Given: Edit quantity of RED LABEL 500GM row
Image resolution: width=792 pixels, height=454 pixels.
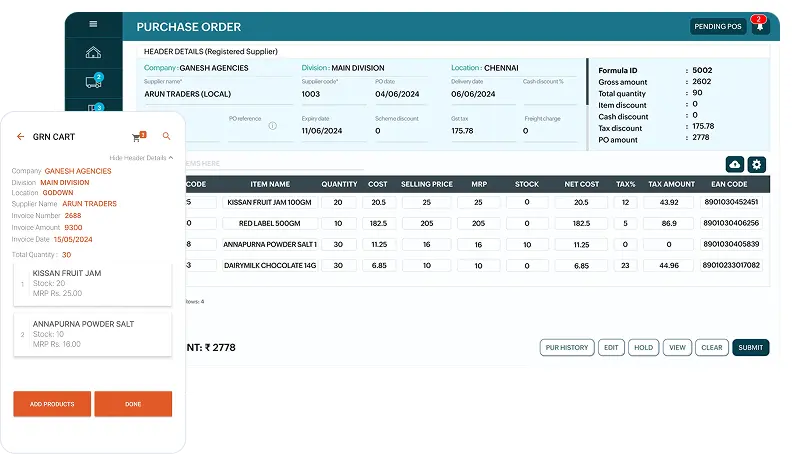Looking at the screenshot, I should pyautogui.click(x=338, y=223).
